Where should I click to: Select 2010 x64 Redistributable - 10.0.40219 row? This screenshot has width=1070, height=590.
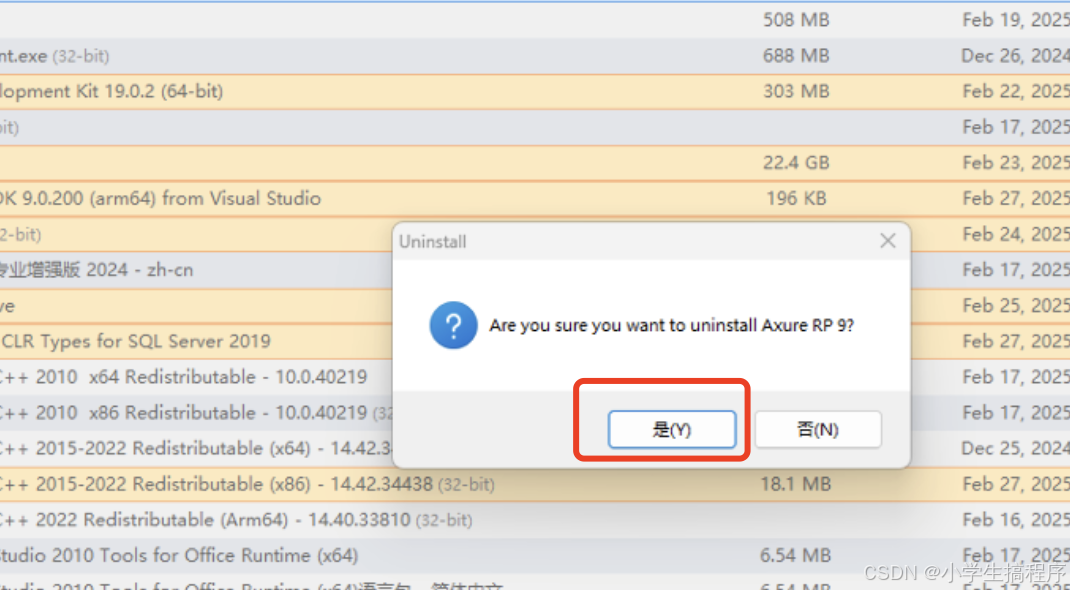point(197,377)
